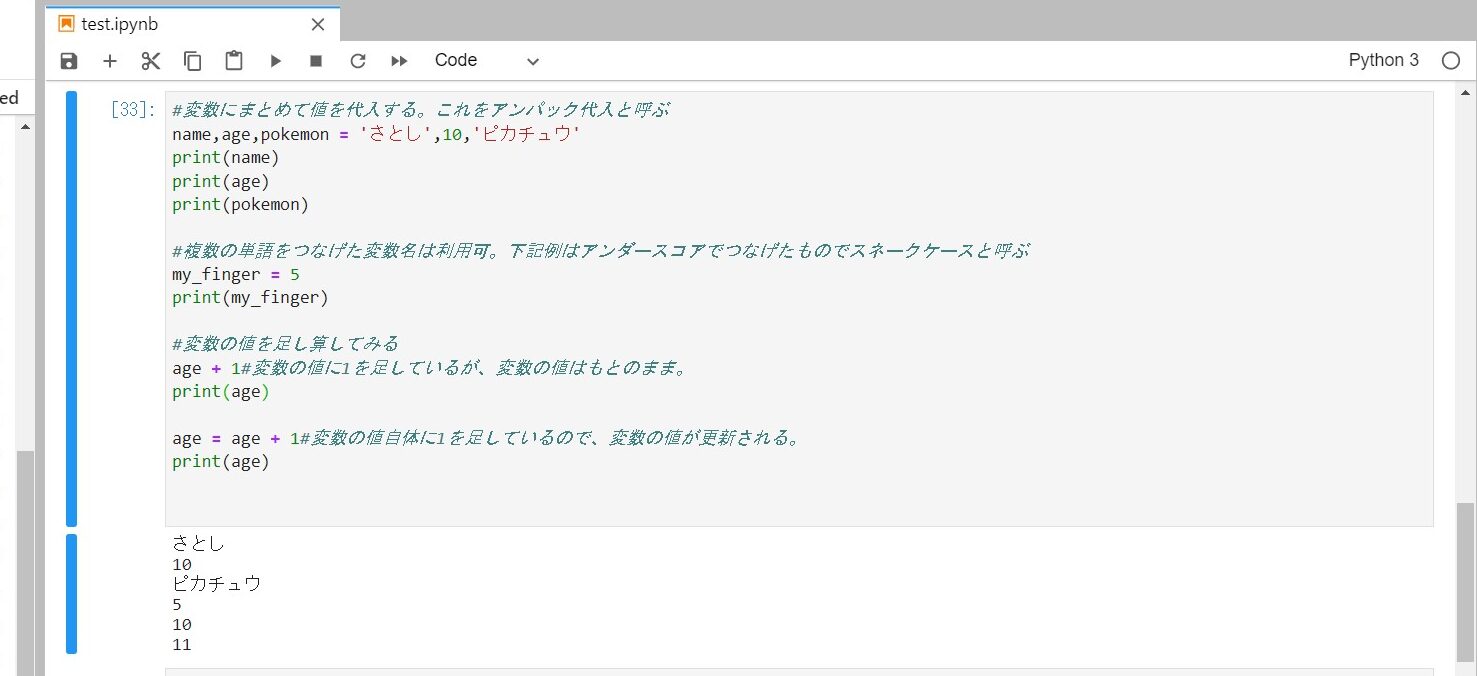
Task: Click the left sidebar scroll up arrow
Action: 25,126
